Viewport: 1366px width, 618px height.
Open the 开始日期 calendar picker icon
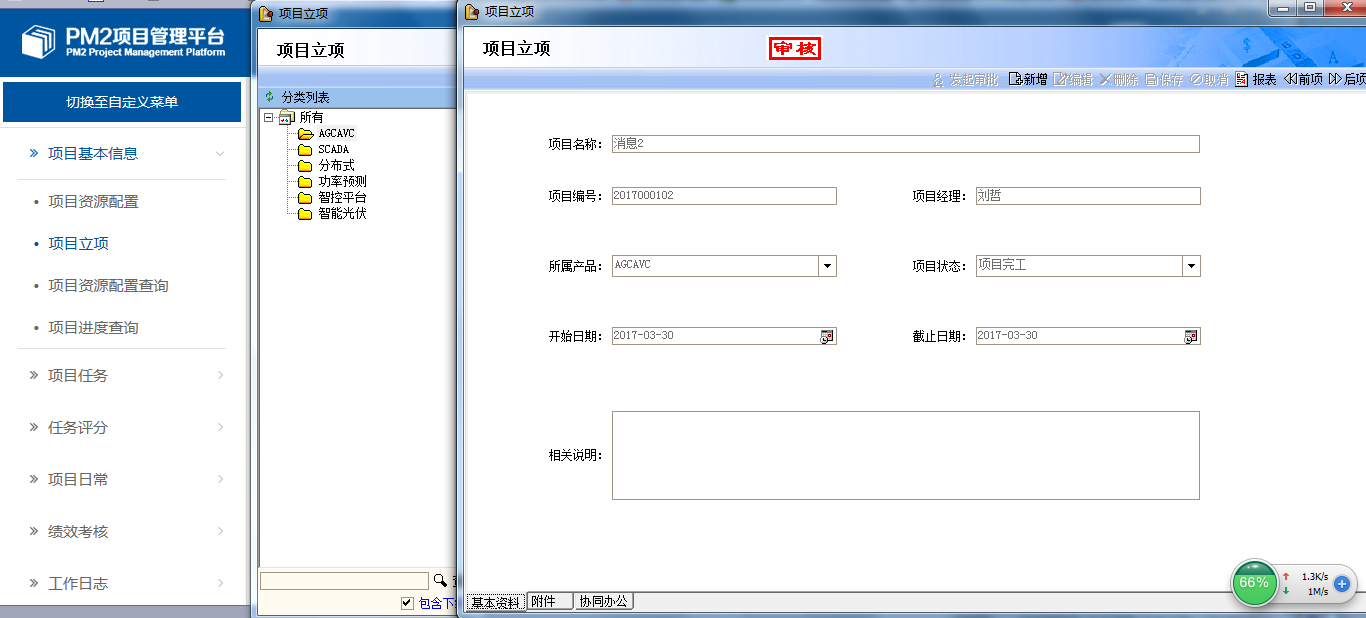(x=827, y=337)
